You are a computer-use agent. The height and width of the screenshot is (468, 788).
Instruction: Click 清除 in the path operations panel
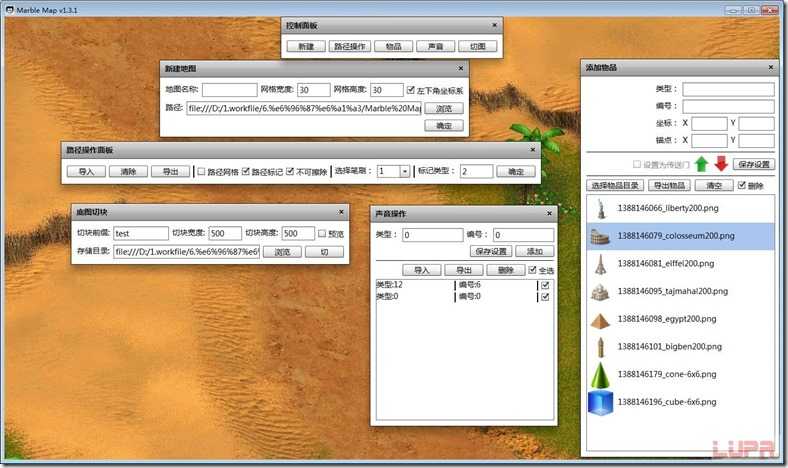click(128, 171)
